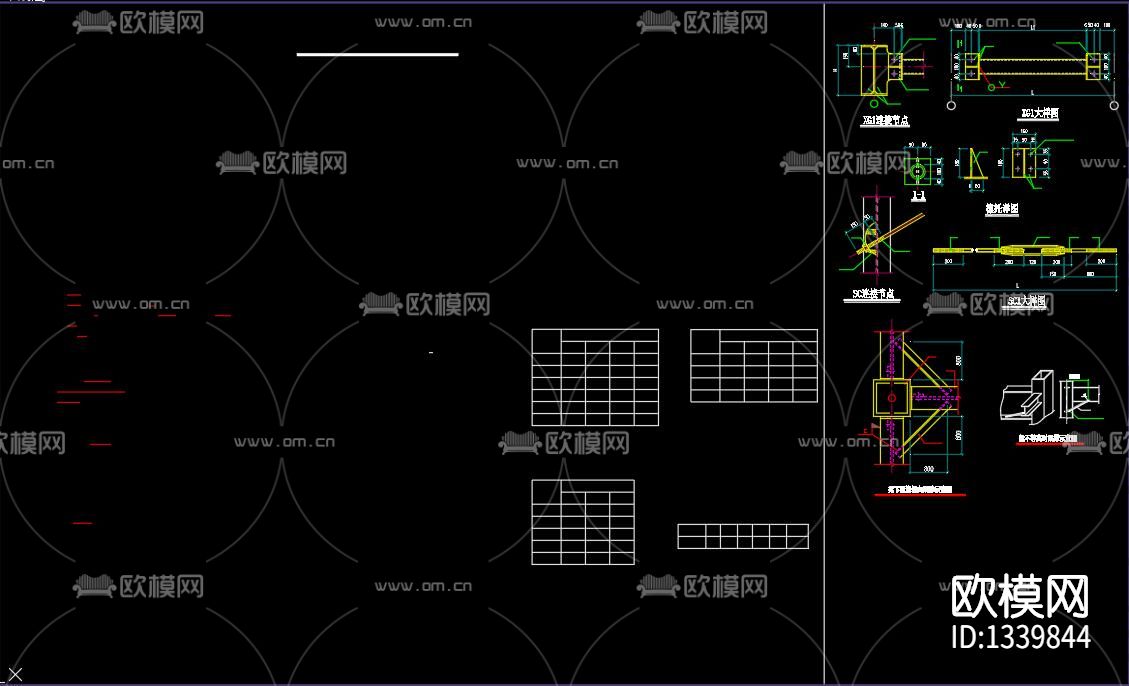Select the XG1连接节点 detail label
Viewport: 1129px width, 686px height.
(x=886, y=121)
